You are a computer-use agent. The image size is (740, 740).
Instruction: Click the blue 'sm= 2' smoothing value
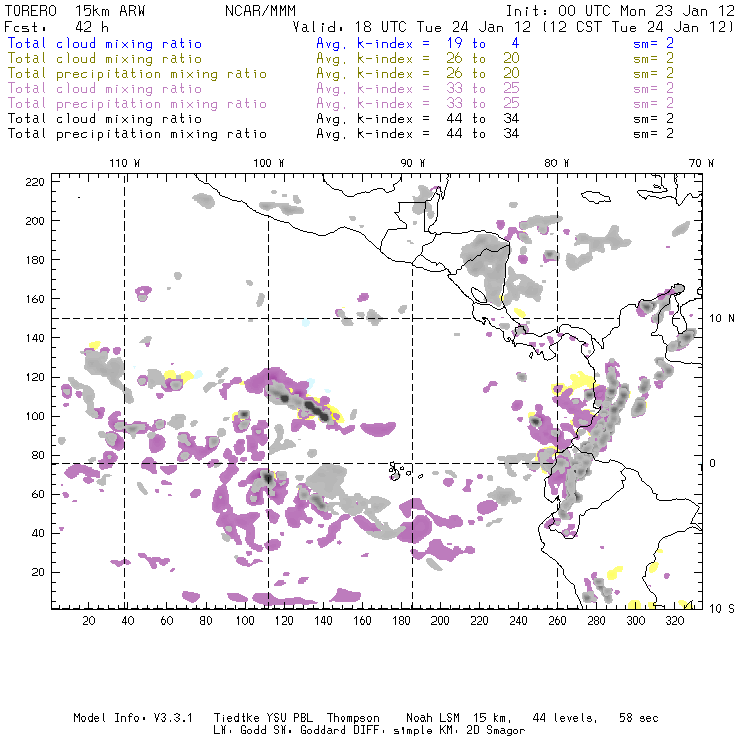(x=653, y=43)
